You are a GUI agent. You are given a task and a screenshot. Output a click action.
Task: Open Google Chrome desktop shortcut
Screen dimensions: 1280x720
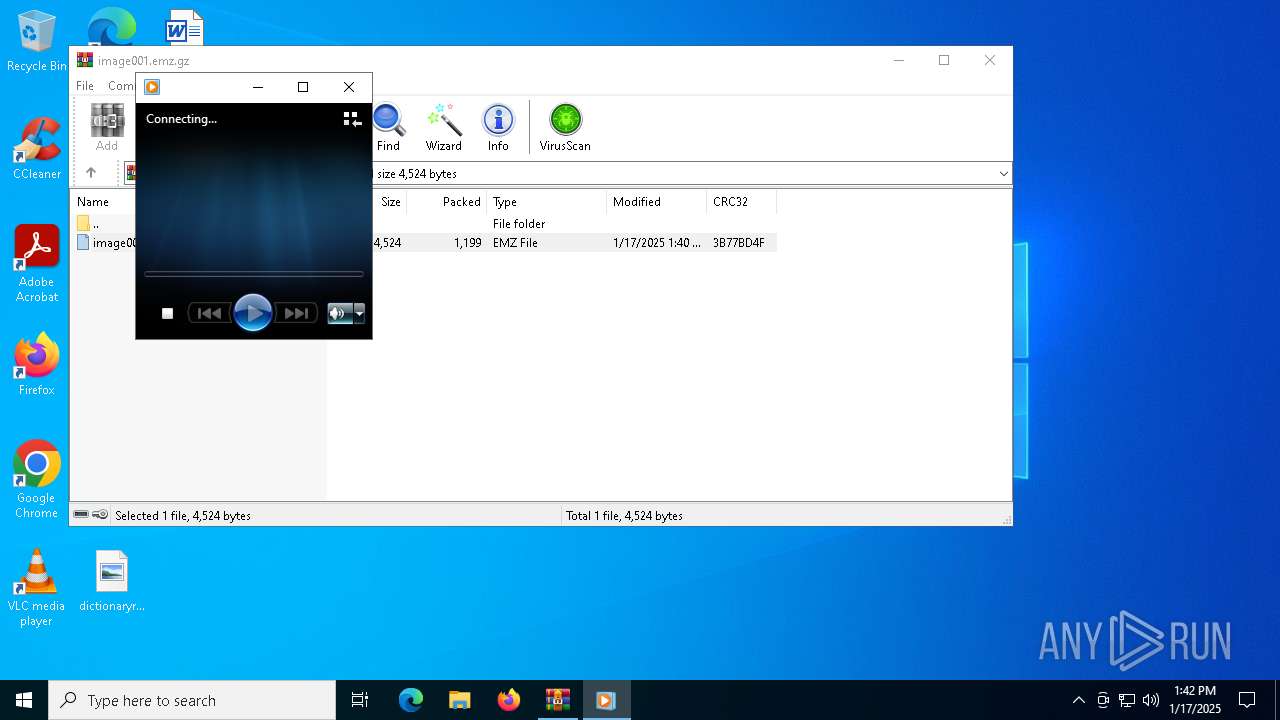(x=37, y=479)
